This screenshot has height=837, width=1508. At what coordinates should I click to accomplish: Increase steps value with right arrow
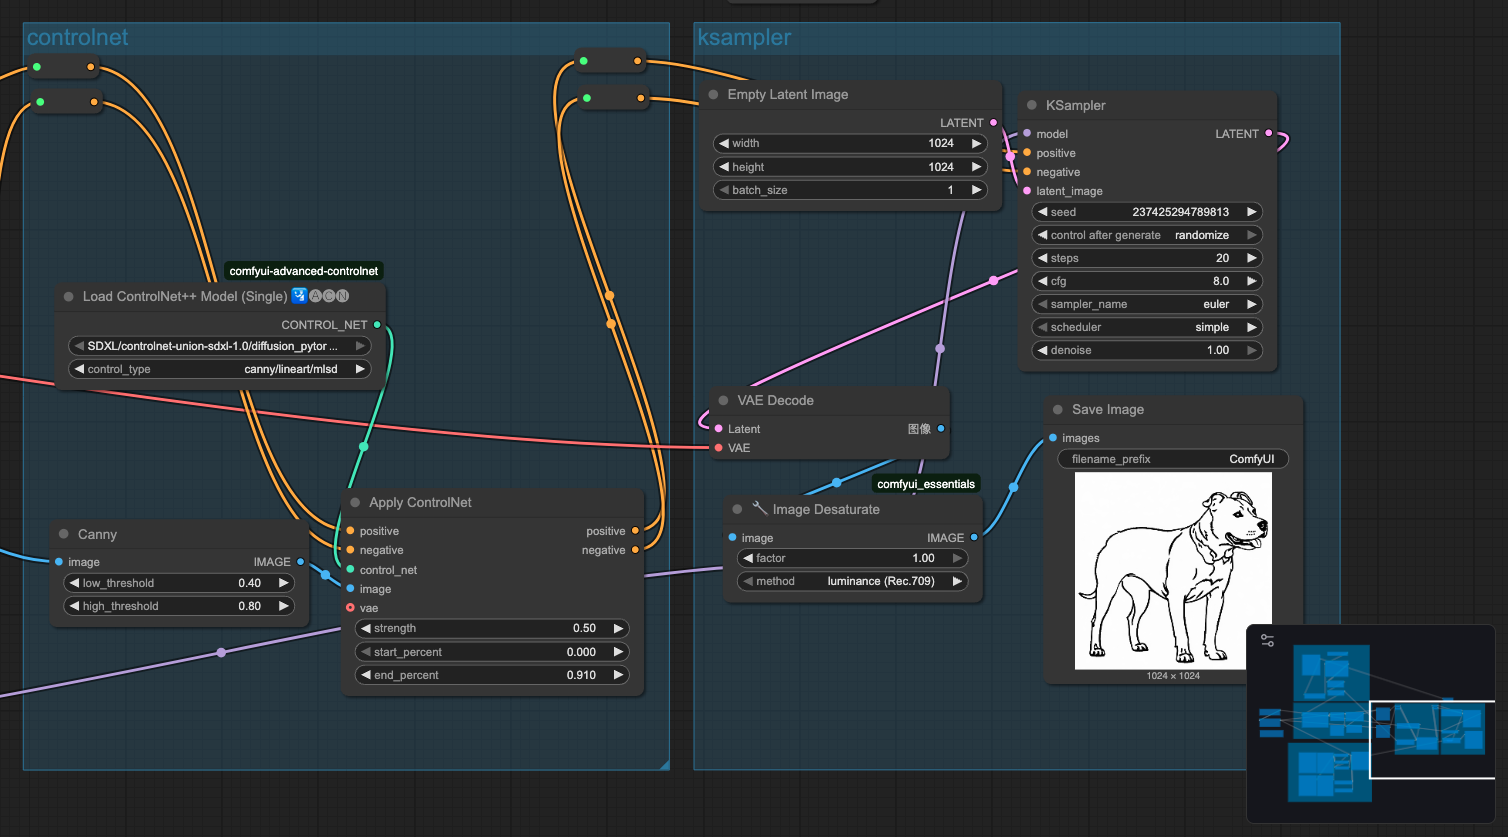pos(1251,258)
